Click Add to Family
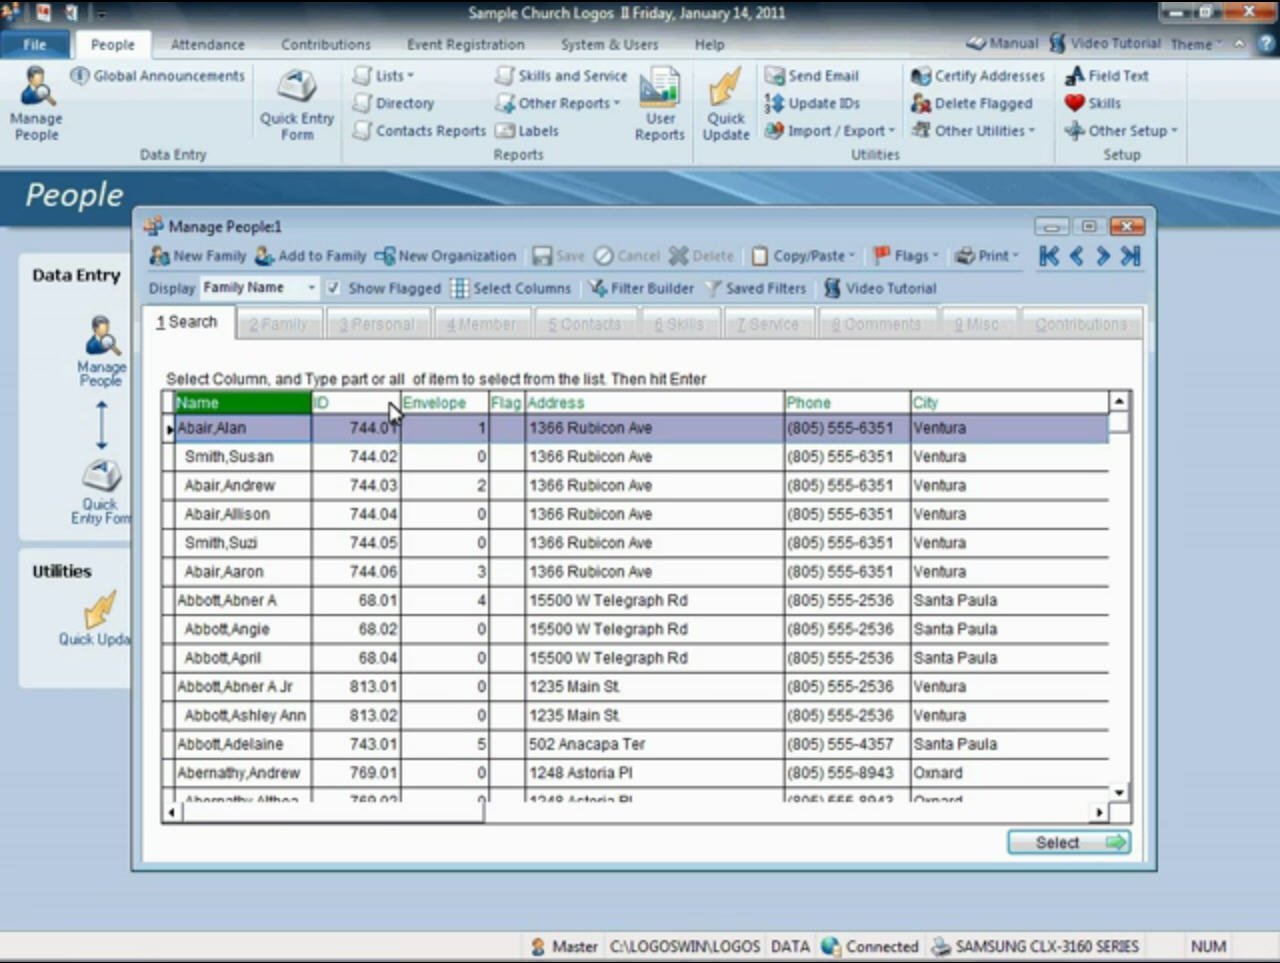The height and width of the screenshot is (963, 1280). coord(310,256)
